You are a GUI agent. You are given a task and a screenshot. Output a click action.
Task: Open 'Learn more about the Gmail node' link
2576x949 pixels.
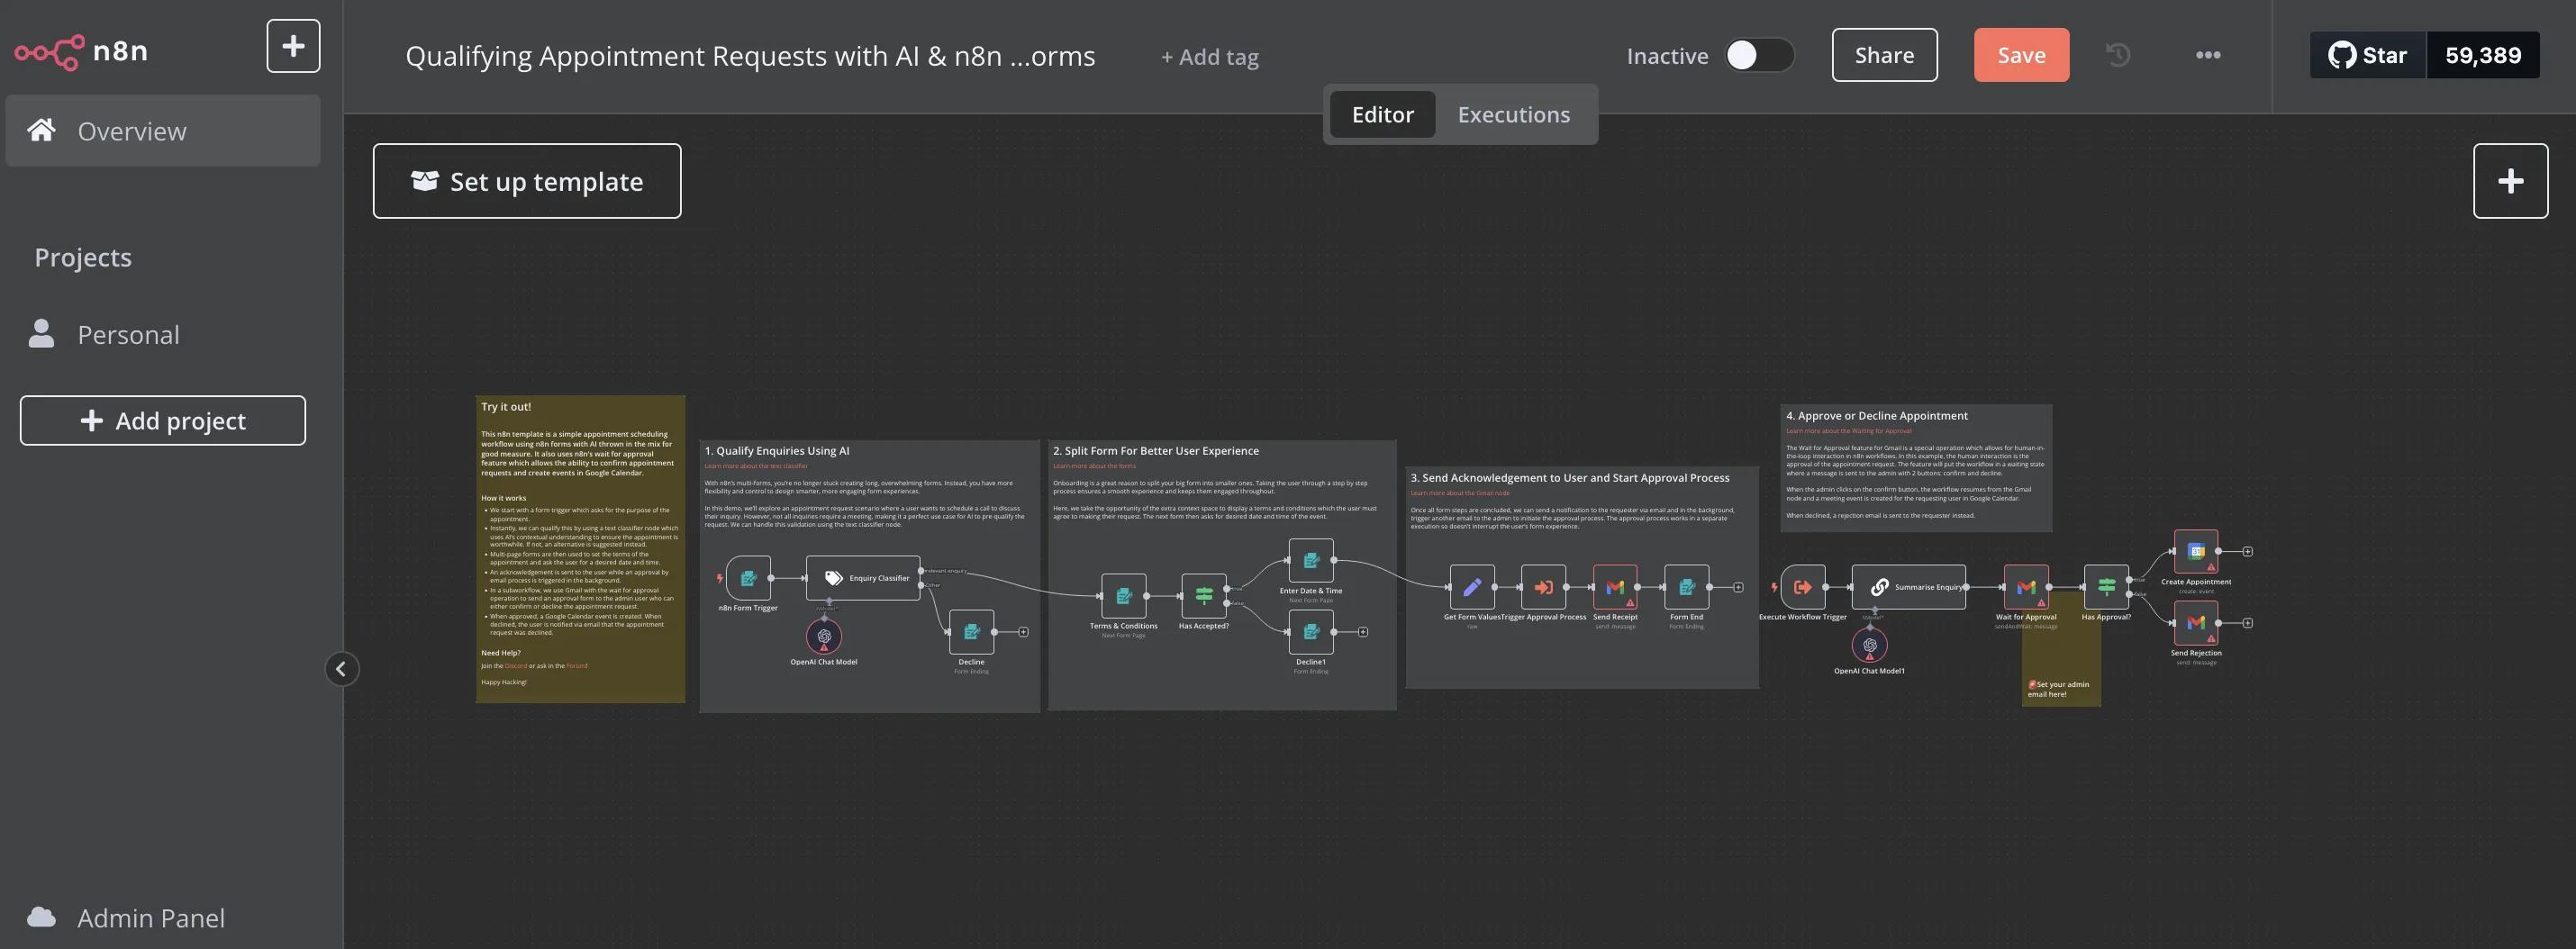click(1460, 493)
